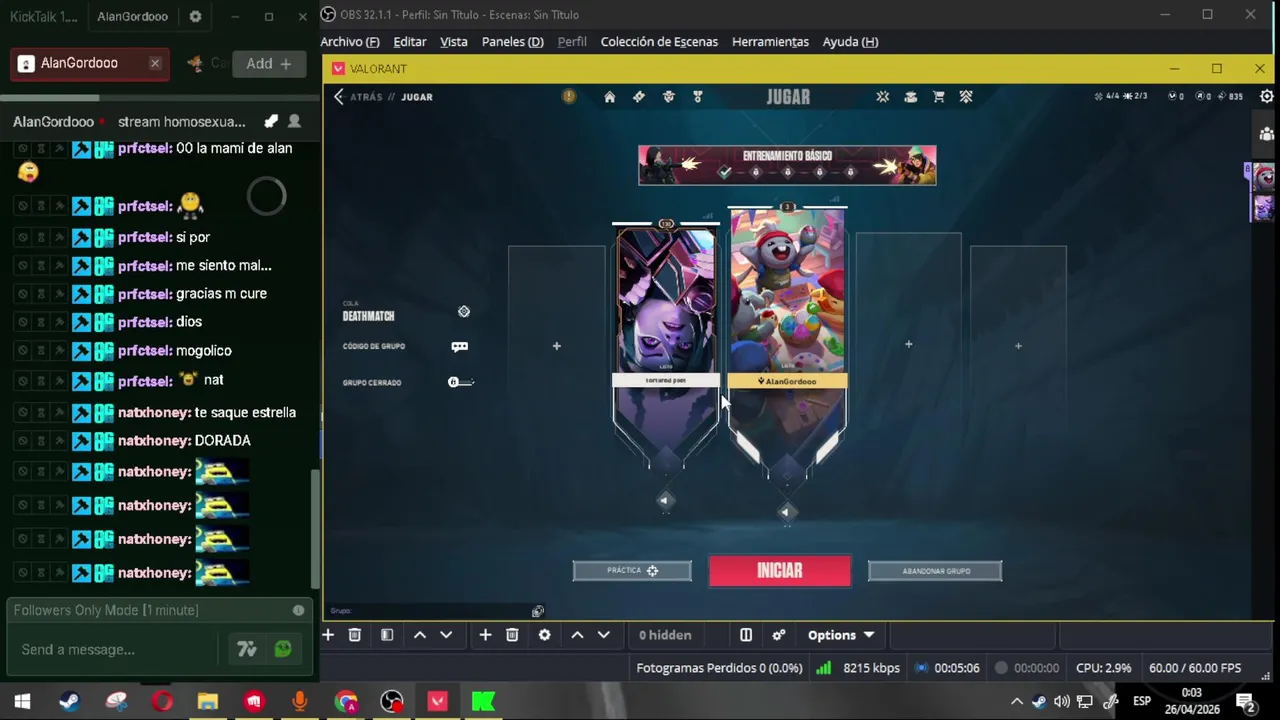Open OBS scene remove trash icon
This screenshot has height=720, width=1280.
tap(354, 635)
